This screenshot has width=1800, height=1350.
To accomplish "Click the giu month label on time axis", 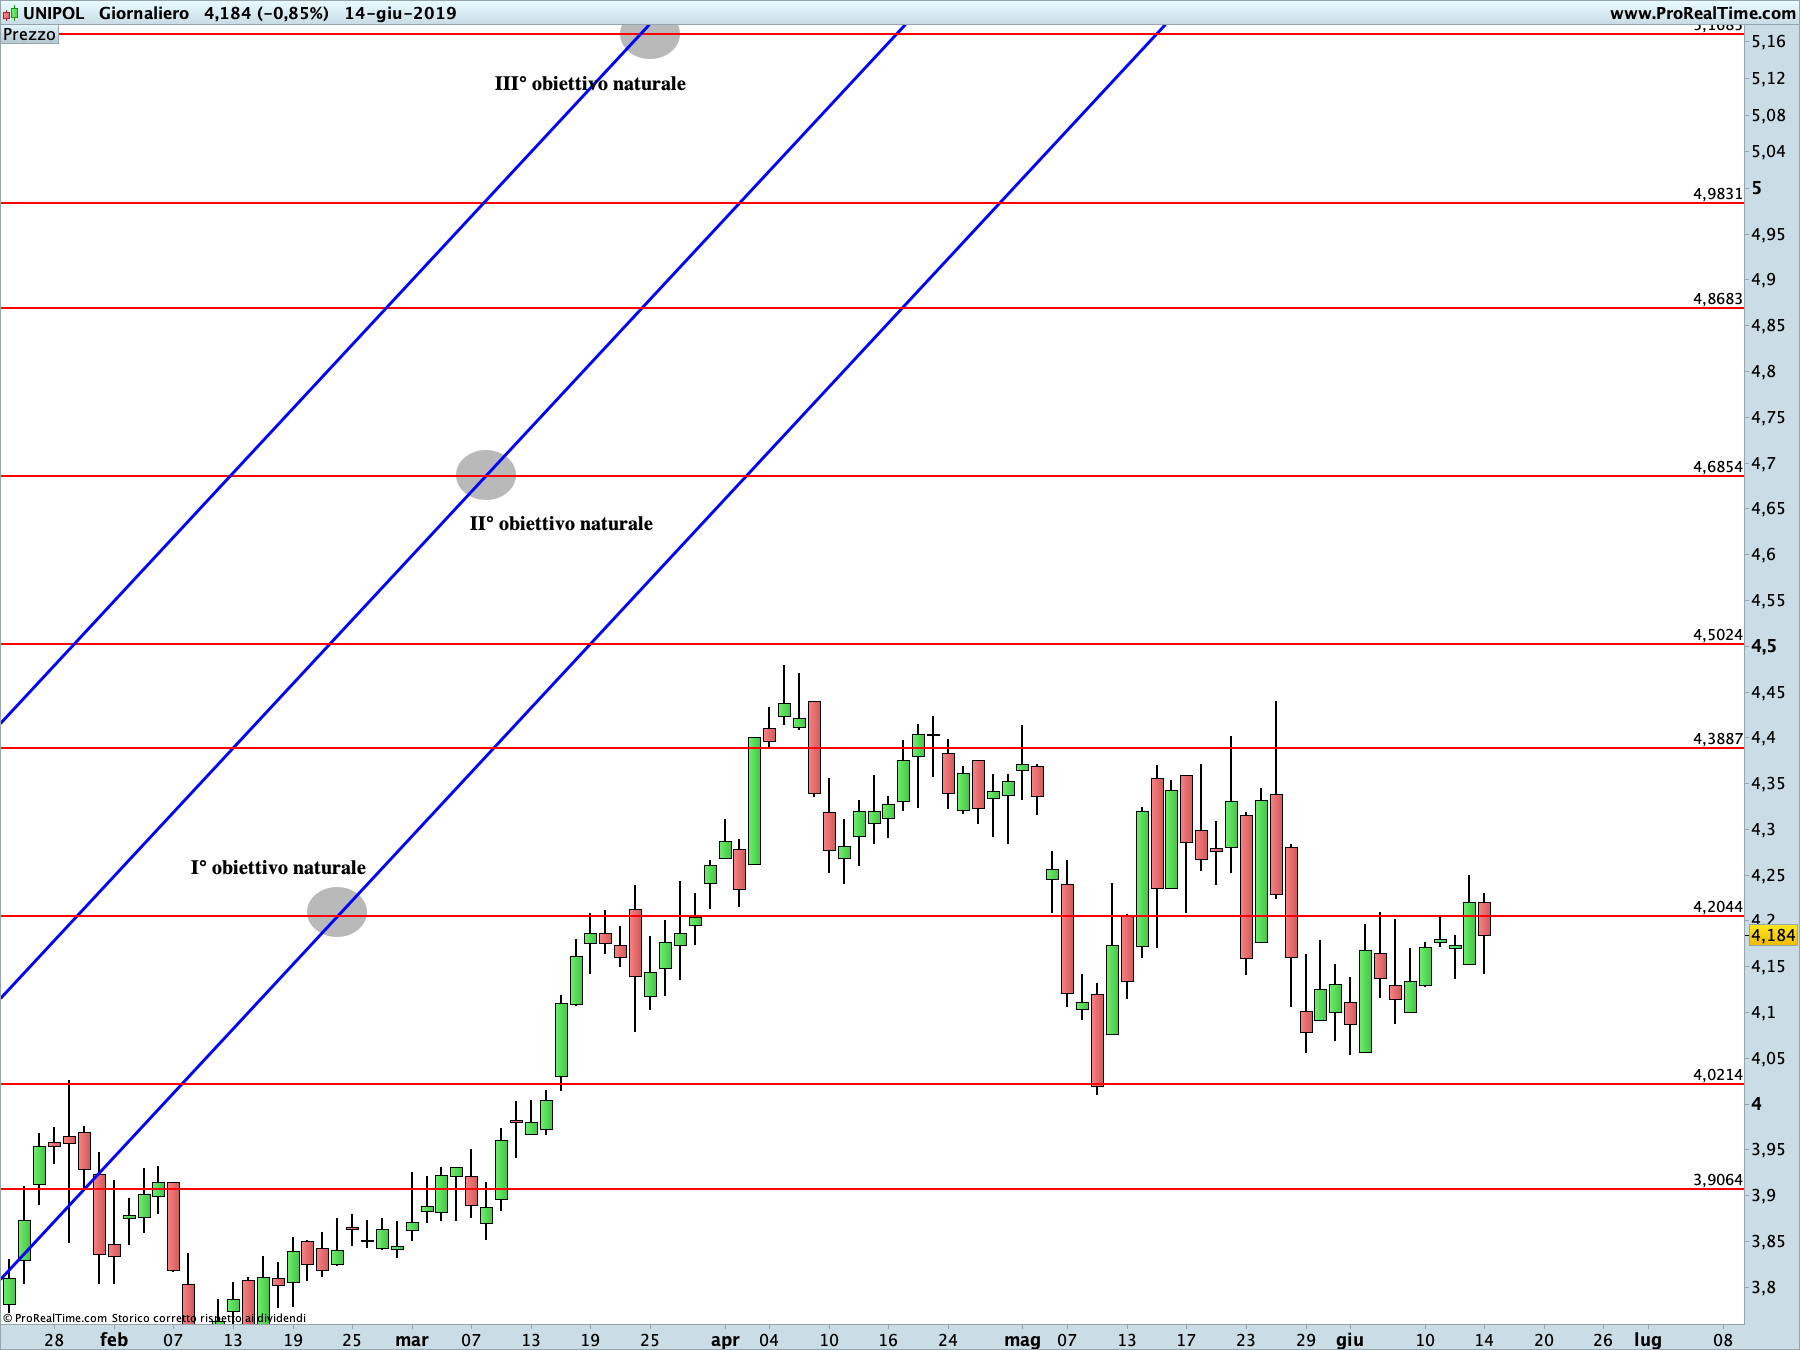I will coord(1350,1339).
